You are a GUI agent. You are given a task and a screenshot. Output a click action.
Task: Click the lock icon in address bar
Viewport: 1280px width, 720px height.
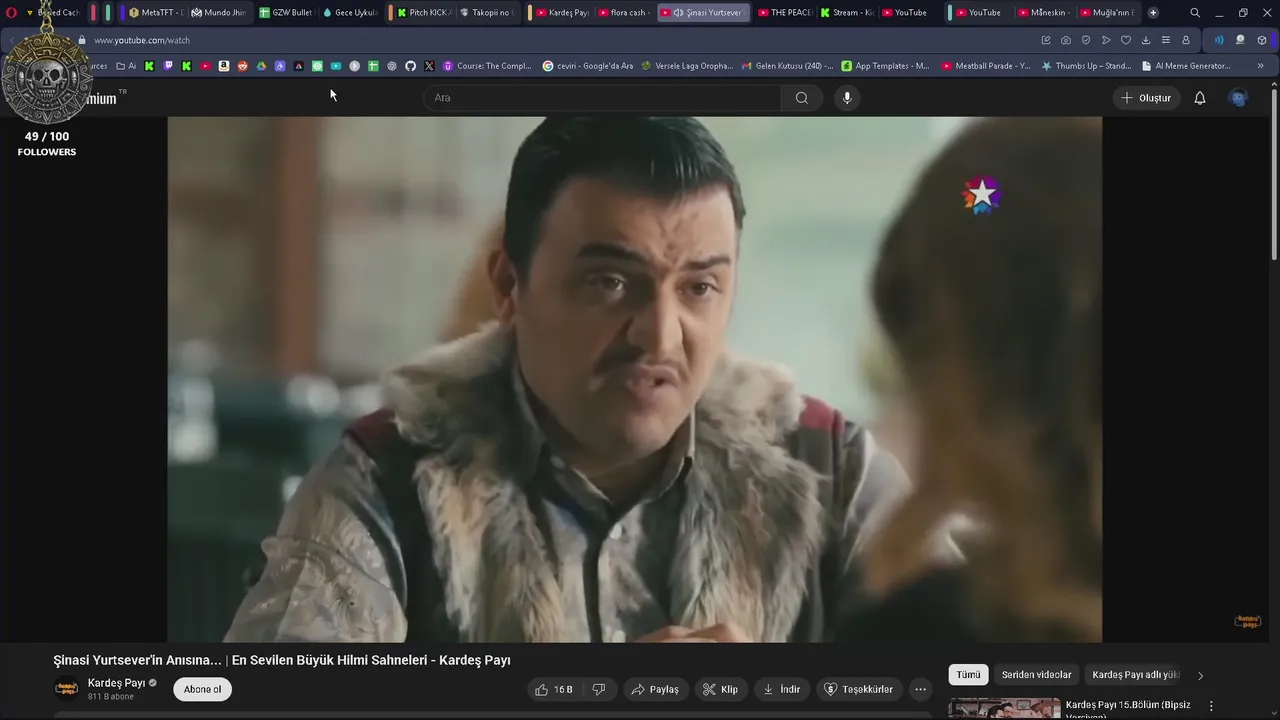tap(82, 40)
